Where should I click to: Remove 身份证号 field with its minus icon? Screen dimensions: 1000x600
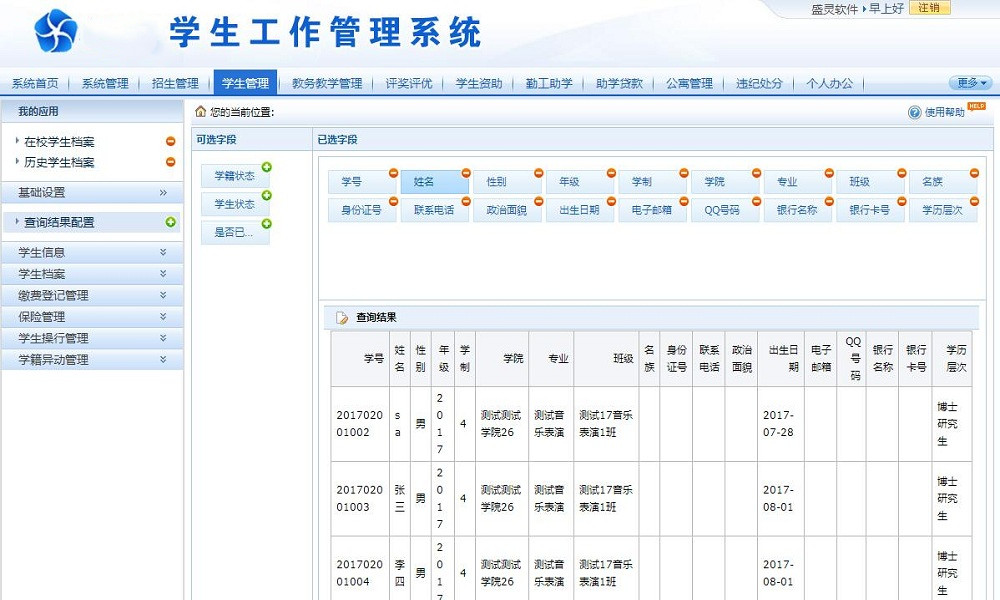393,202
